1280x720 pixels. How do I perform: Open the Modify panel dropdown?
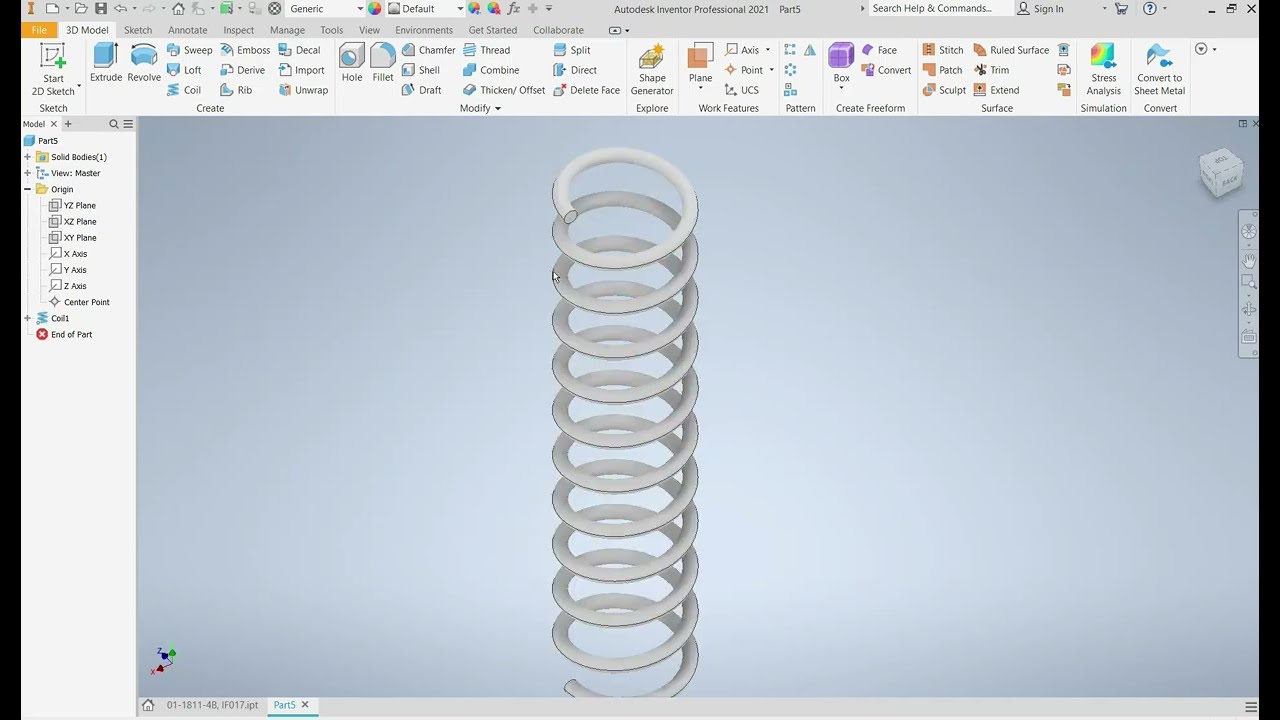480,108
